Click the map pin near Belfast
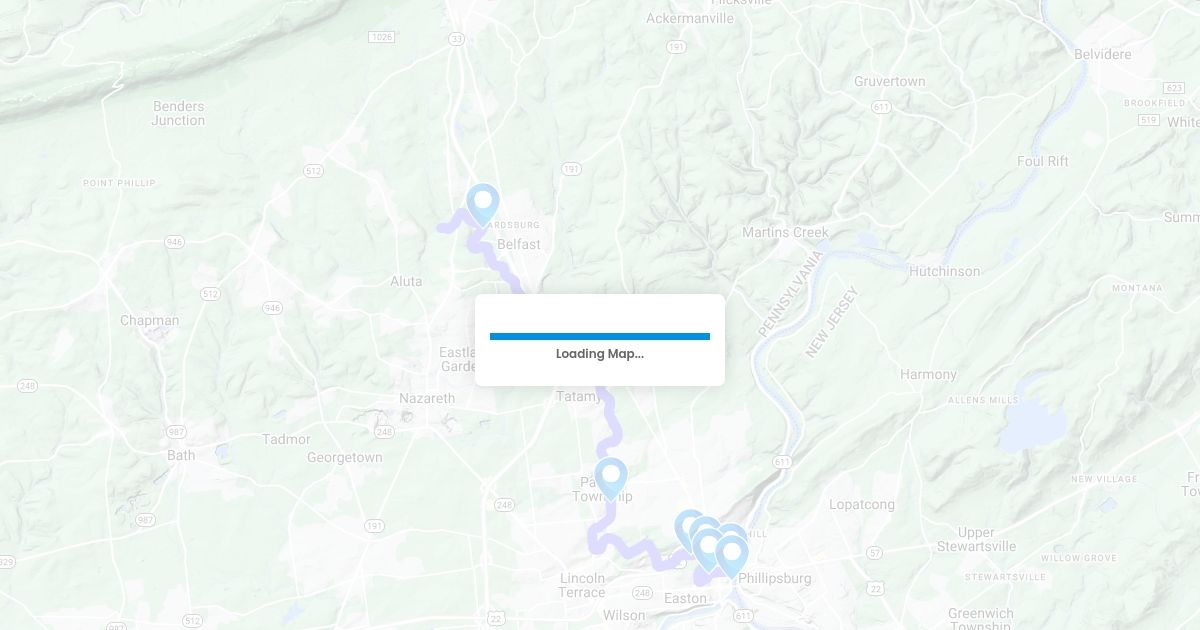The width and height of the screenshot is (1200, 630). tap(483, 204)
